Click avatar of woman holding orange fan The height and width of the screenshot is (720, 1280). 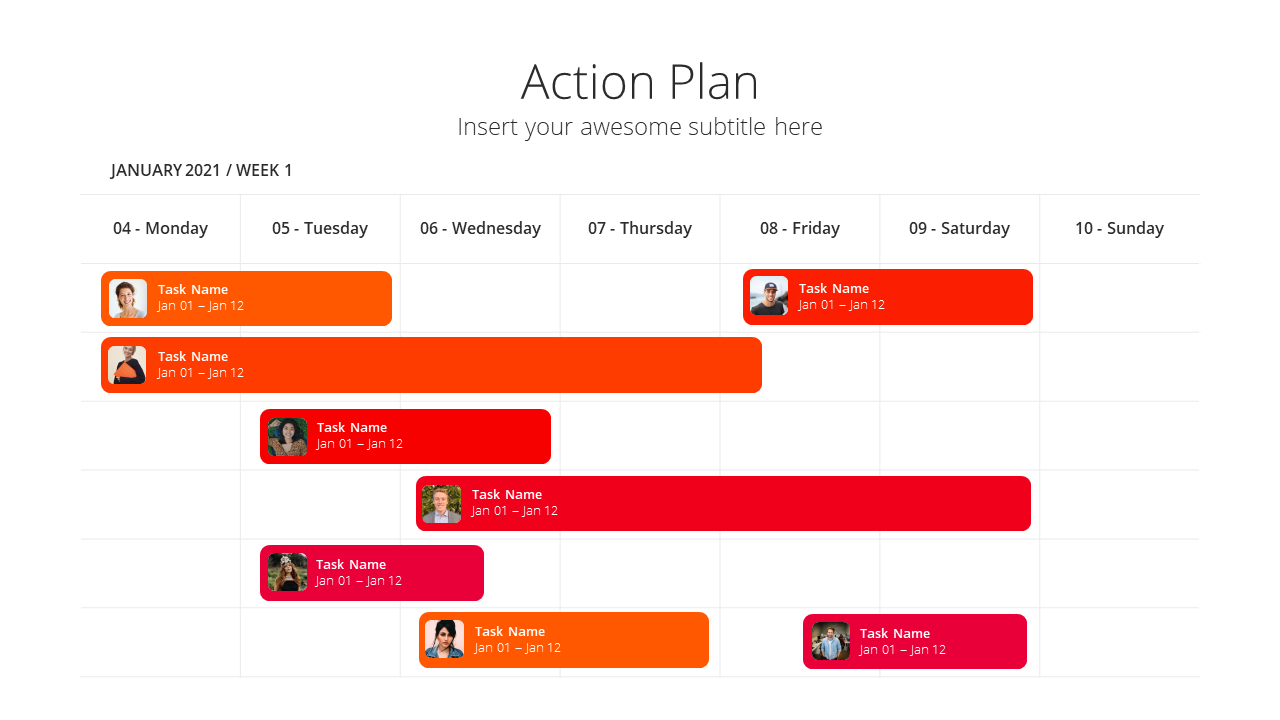point(127,365)
